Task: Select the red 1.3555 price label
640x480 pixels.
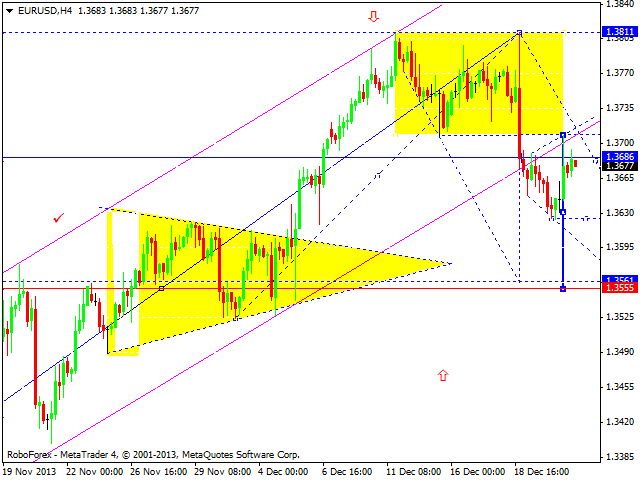Action: click(x=620, y=288)
